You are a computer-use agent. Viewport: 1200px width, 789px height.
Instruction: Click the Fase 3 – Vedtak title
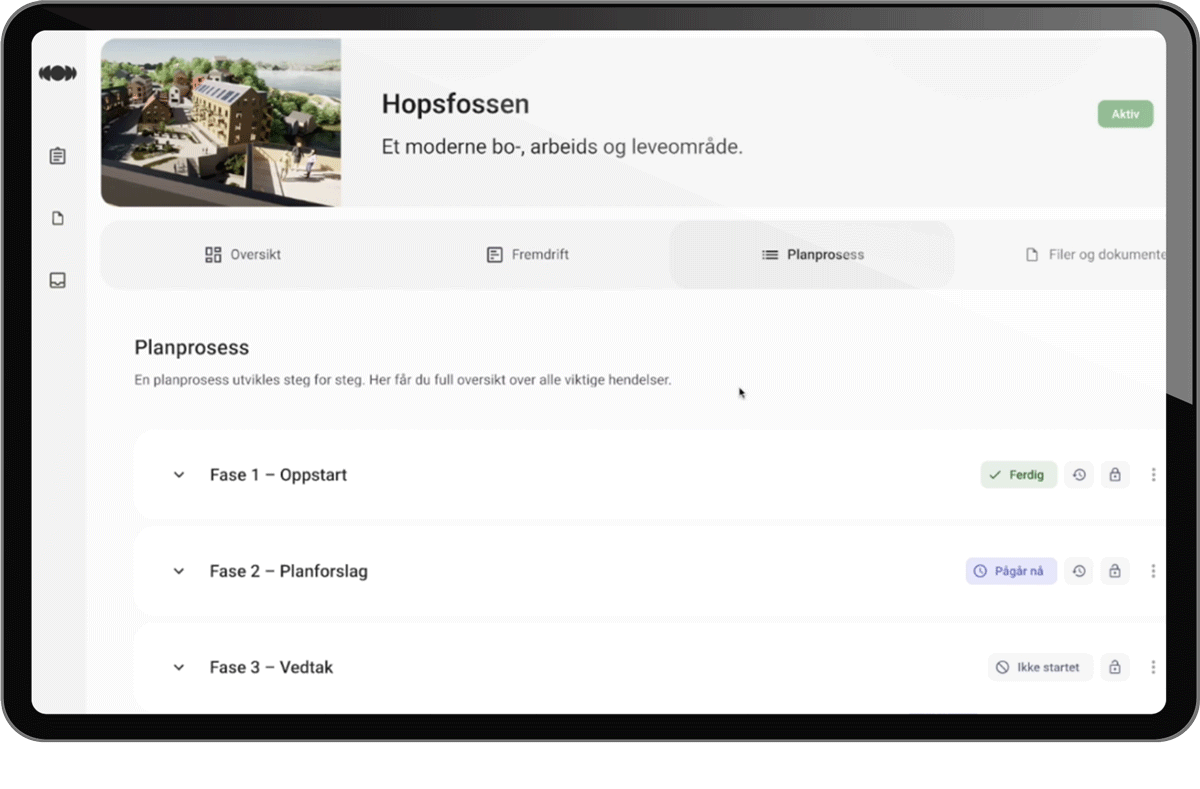[271, 667]
